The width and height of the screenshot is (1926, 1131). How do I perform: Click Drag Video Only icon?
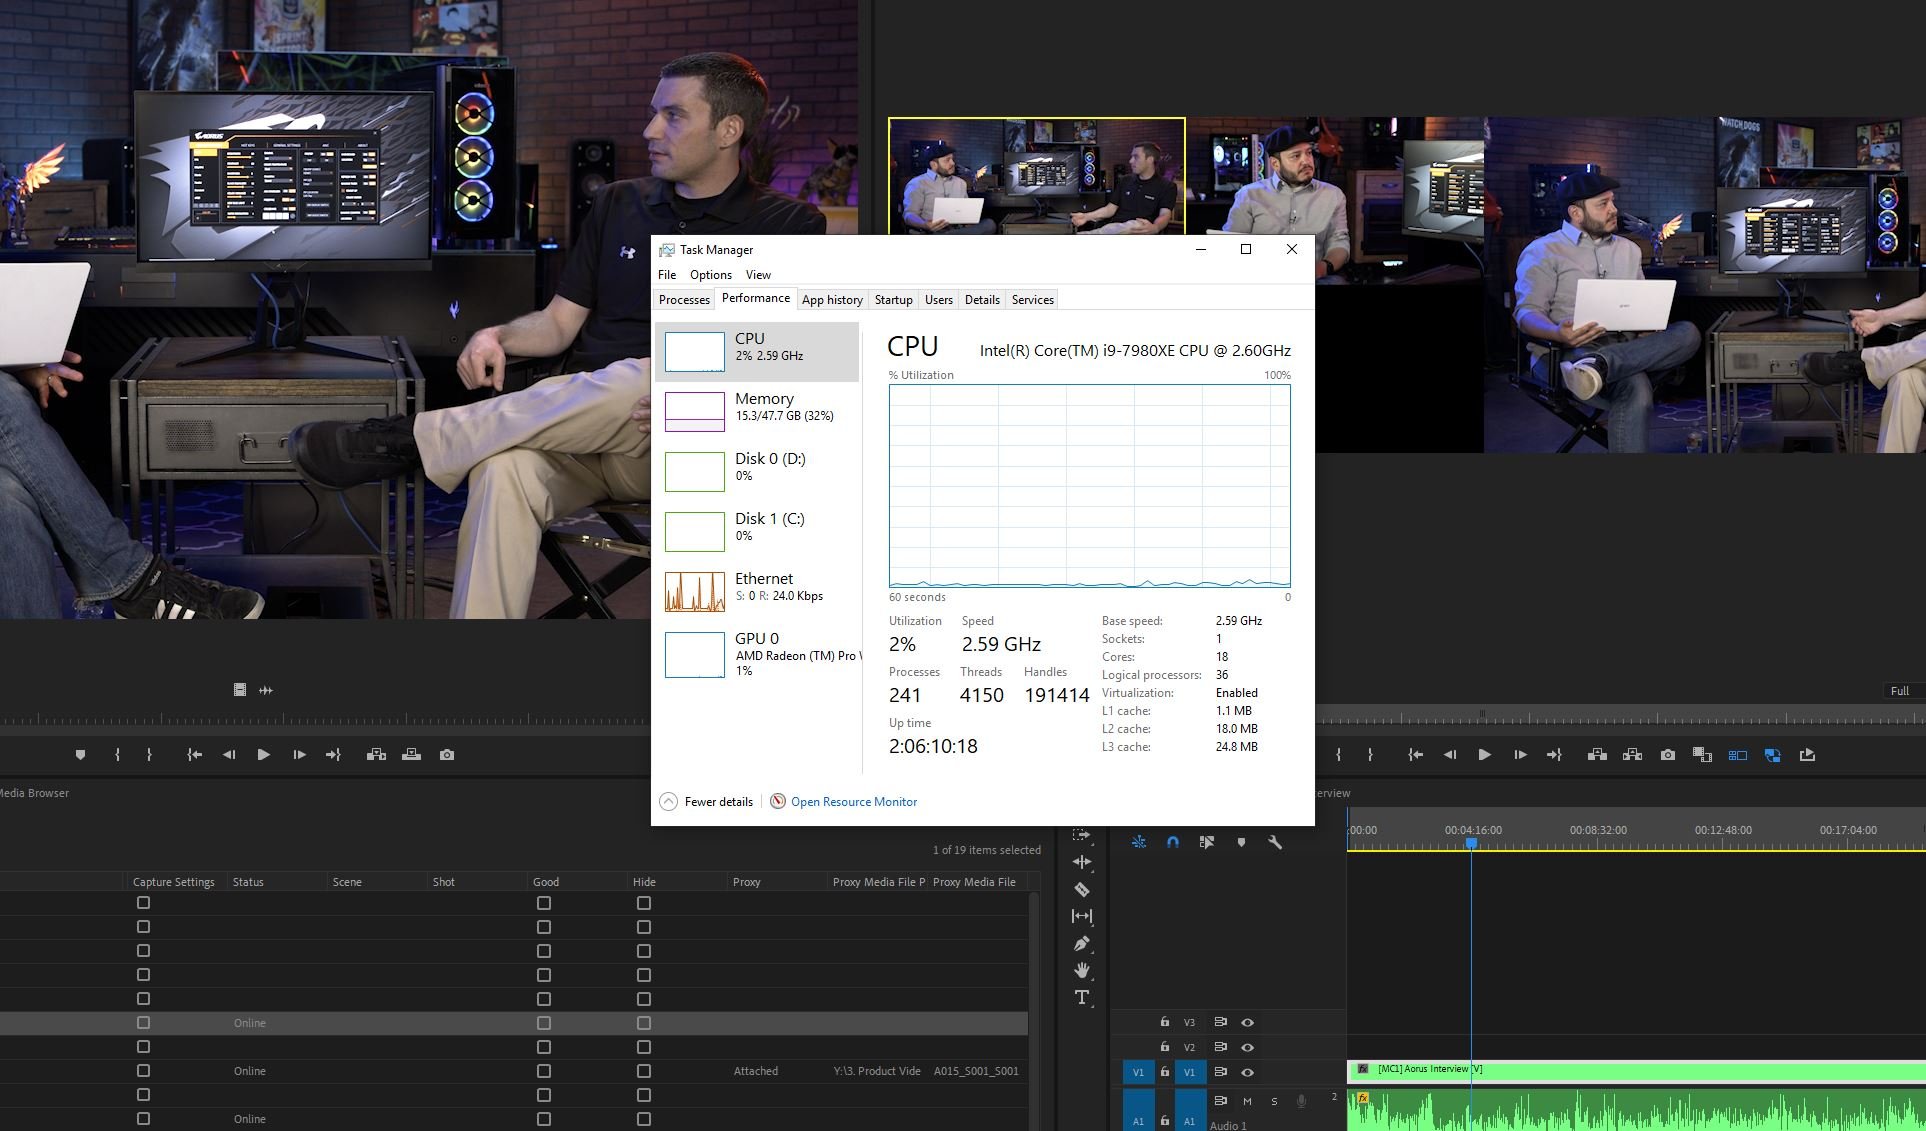coord(240,690)
